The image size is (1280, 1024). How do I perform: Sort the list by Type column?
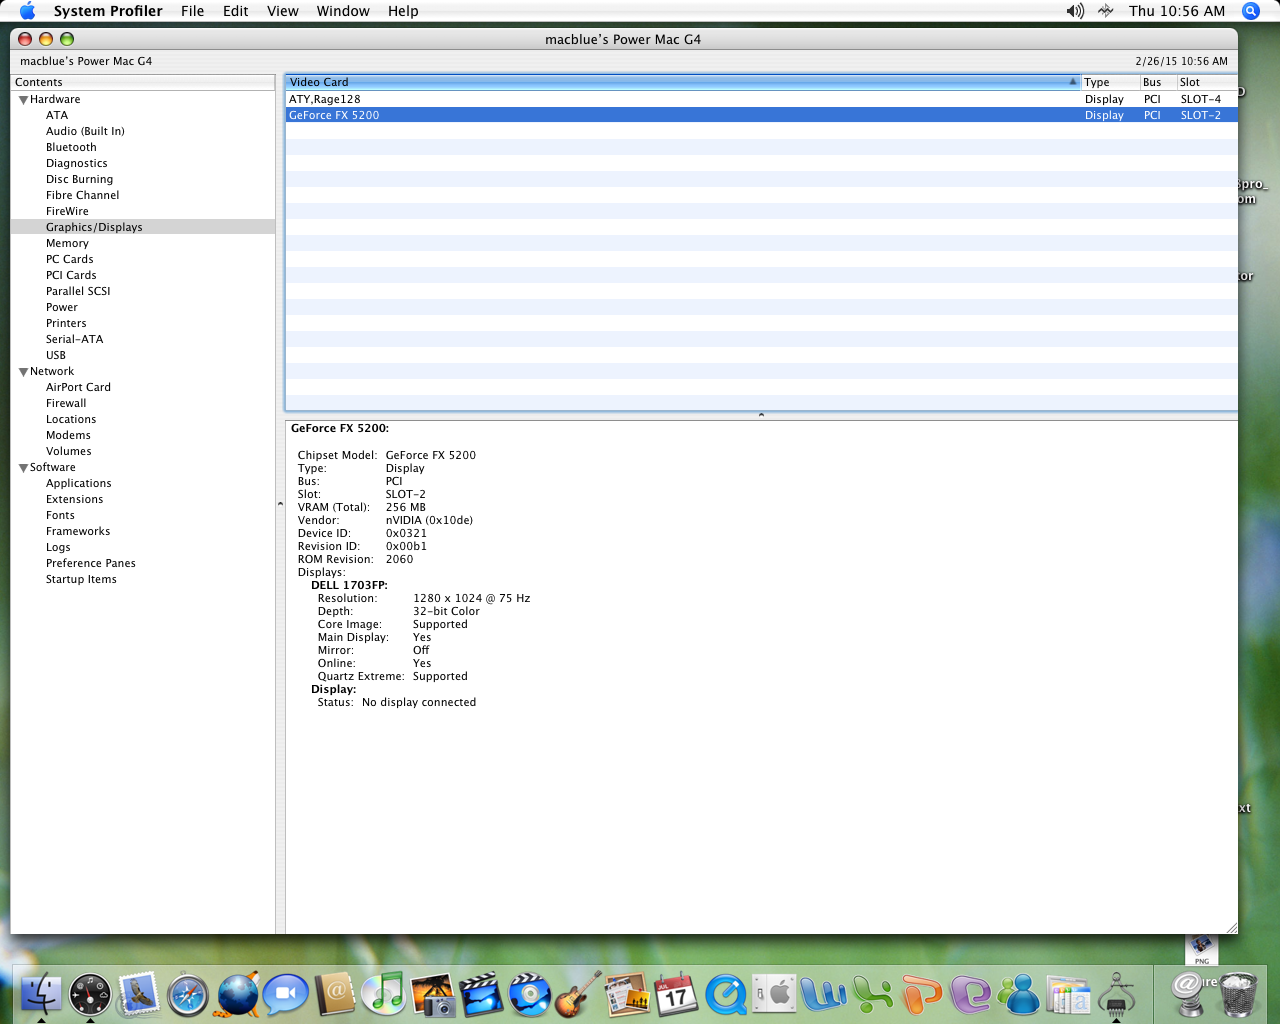click(1109, 82)
